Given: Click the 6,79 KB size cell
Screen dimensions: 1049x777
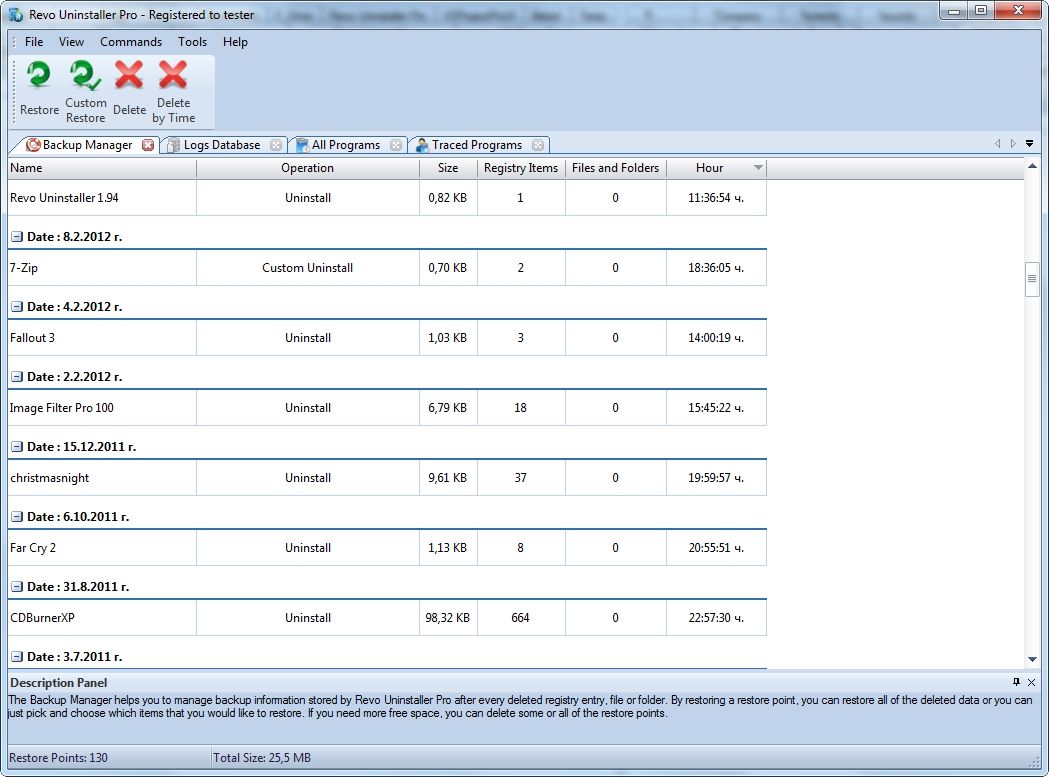Looking at the screenshot, I should 448,408.
